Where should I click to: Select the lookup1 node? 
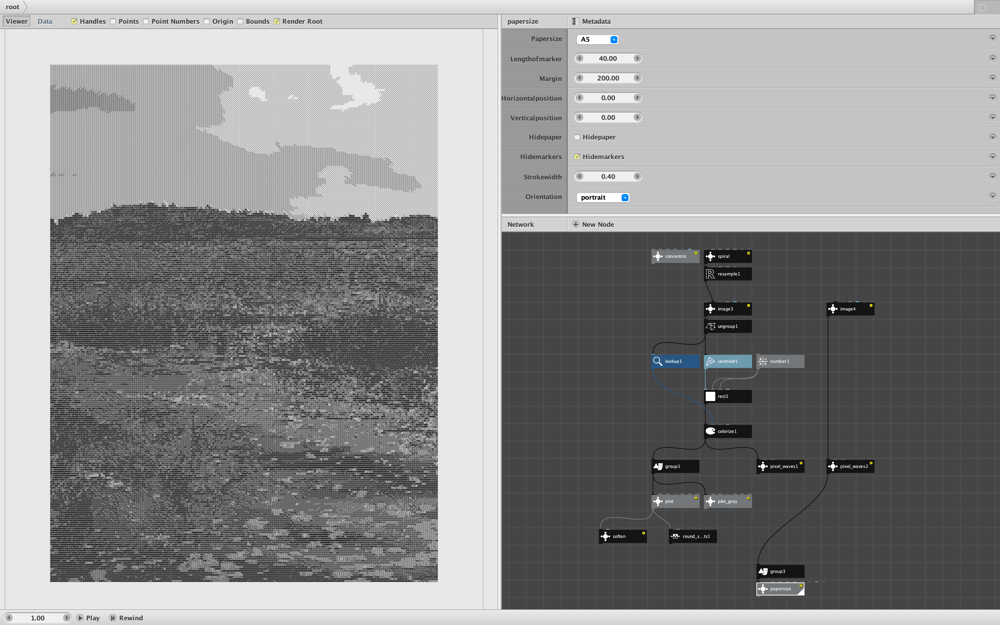(x=675, y=362)
